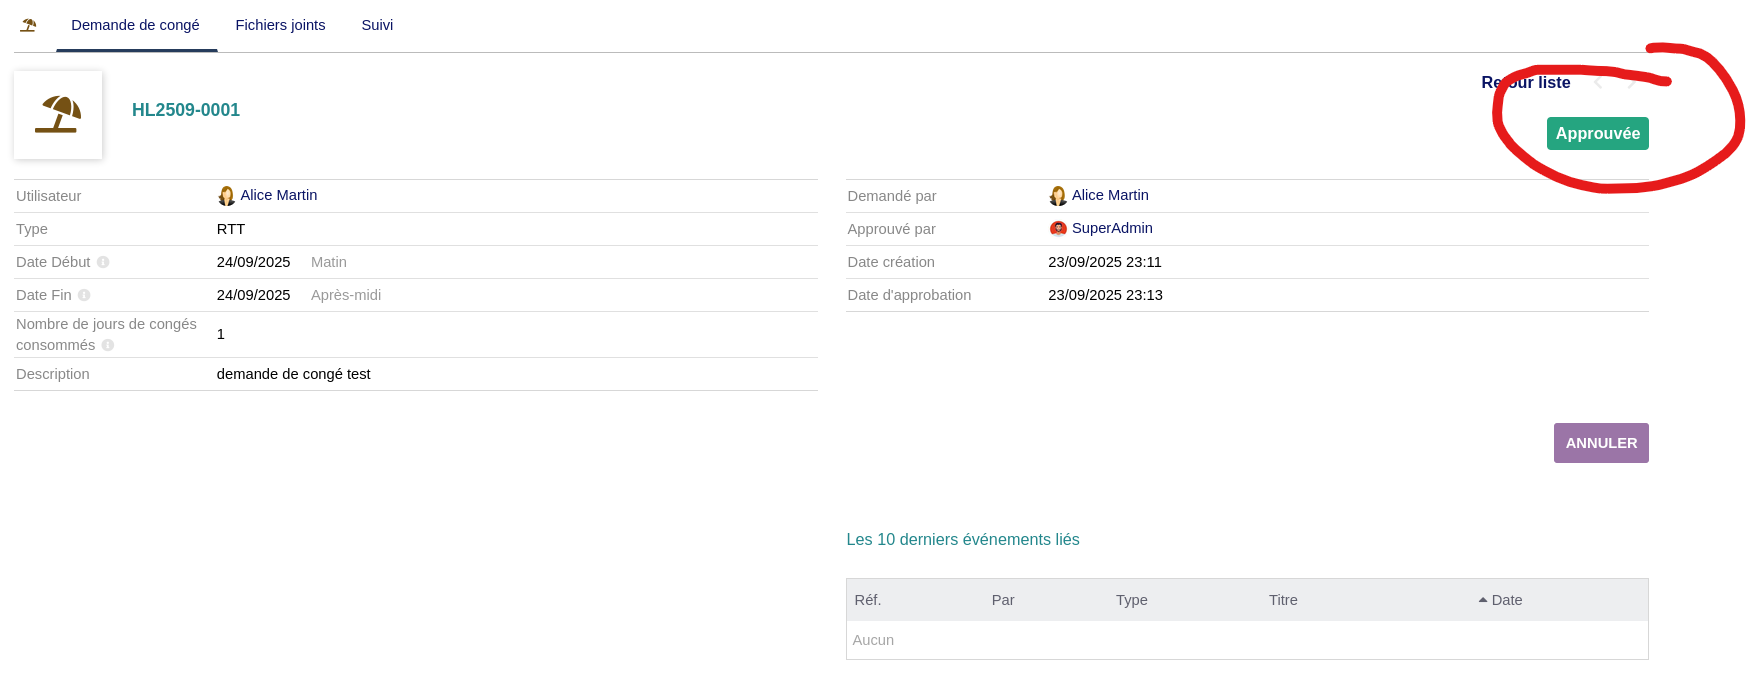Click Alice Martin's avatar in Utilisateur row

click(227, 196)
